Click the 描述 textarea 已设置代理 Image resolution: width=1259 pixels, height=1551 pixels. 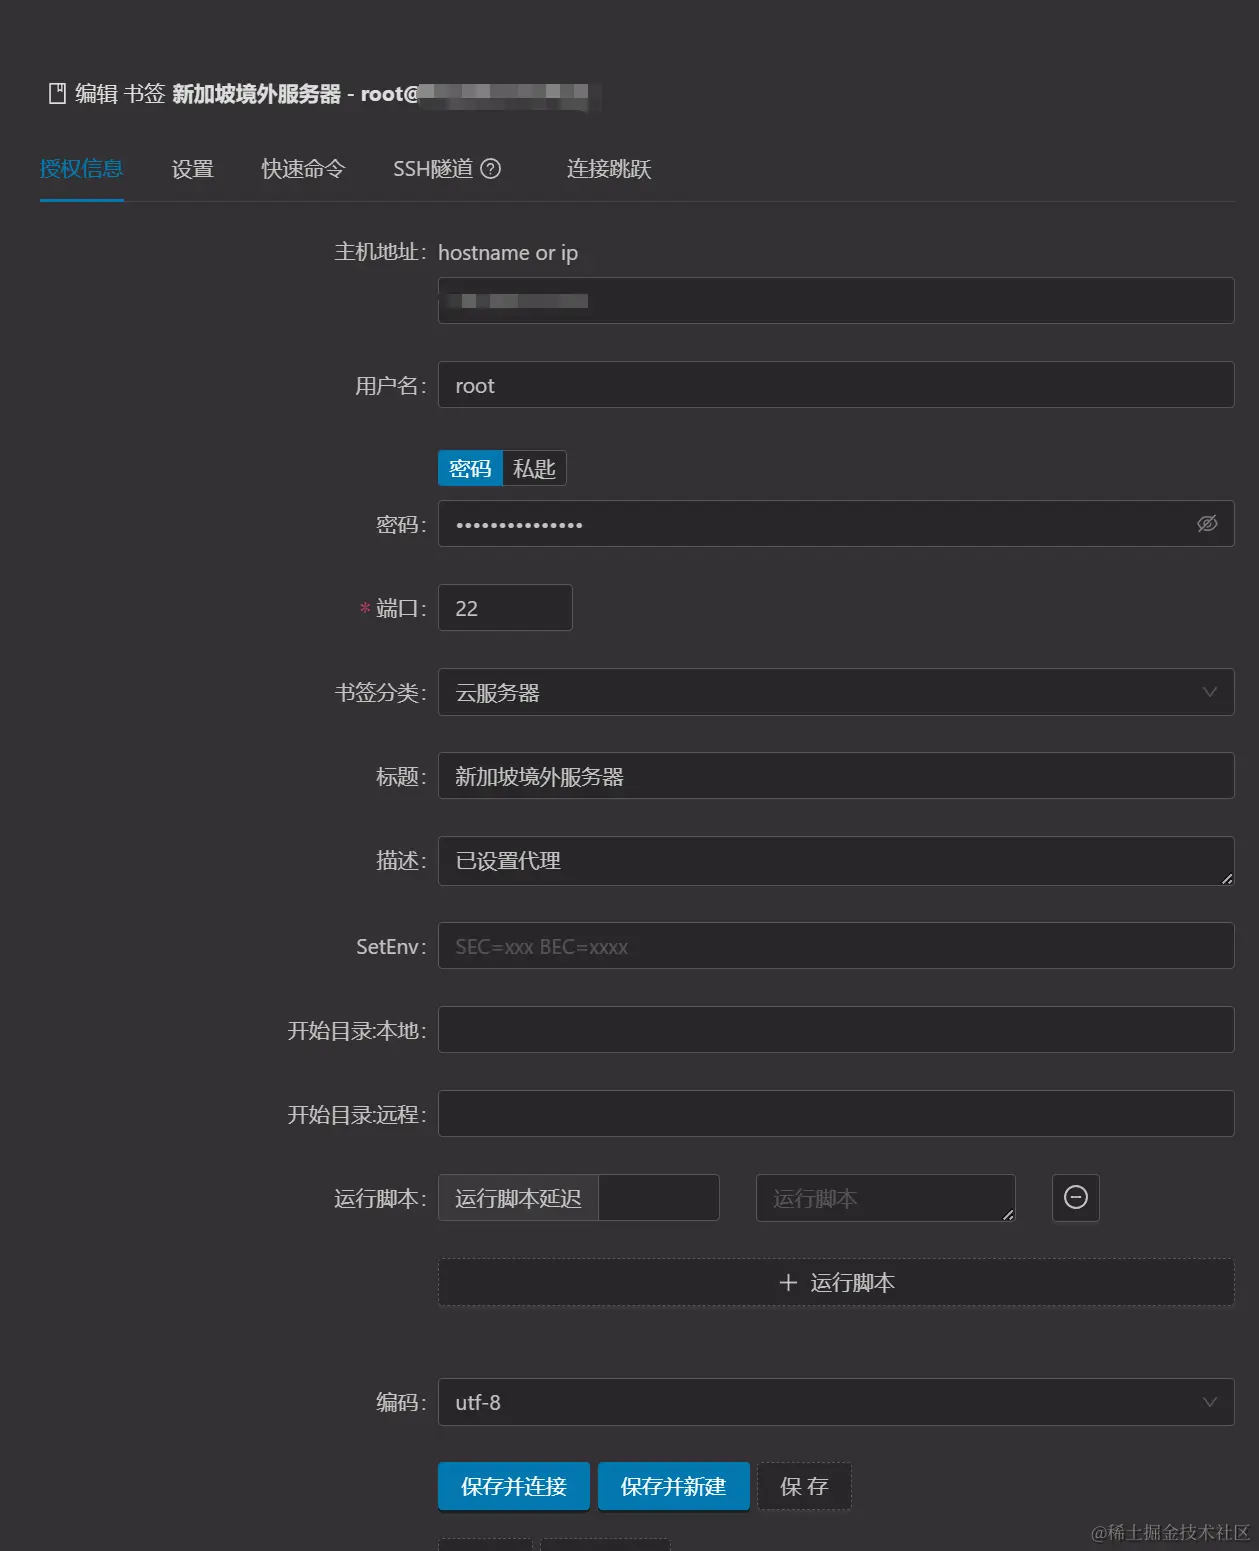pyautogui.click(x=836, y=861)
